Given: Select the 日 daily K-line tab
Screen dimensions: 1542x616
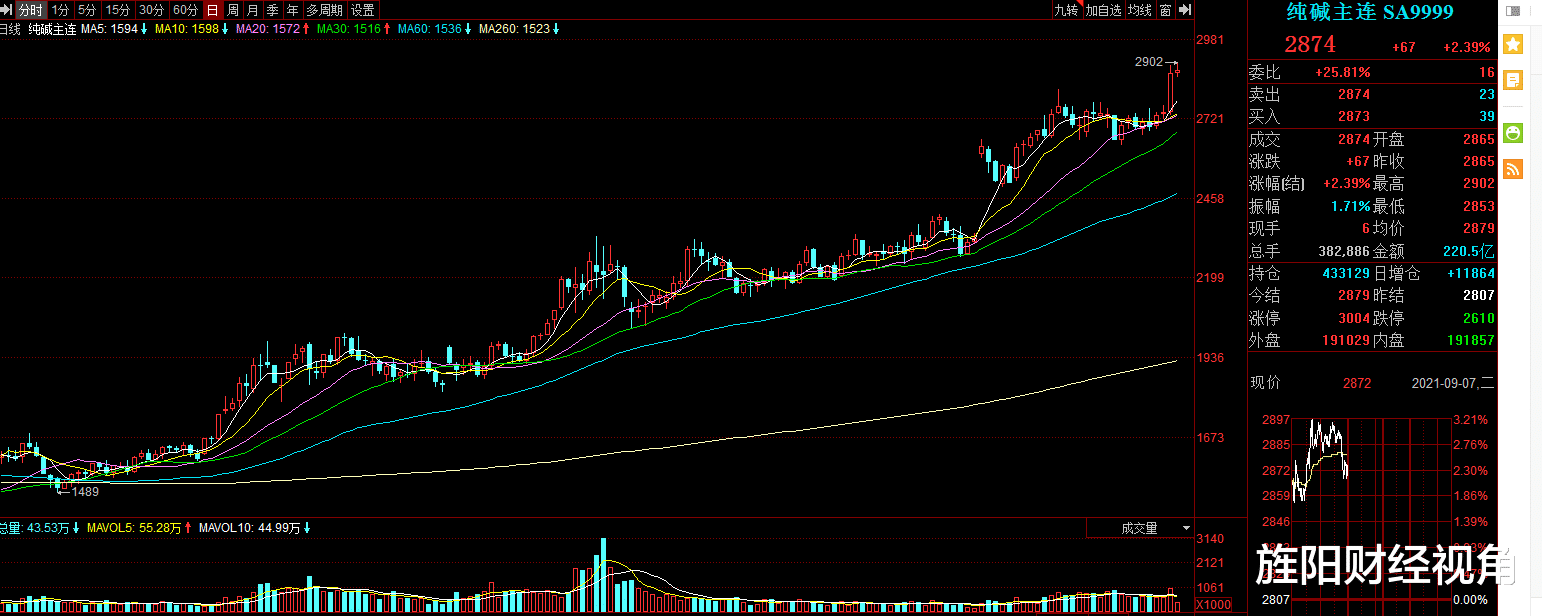Looking at the screenshot, I should coord(212,10).
